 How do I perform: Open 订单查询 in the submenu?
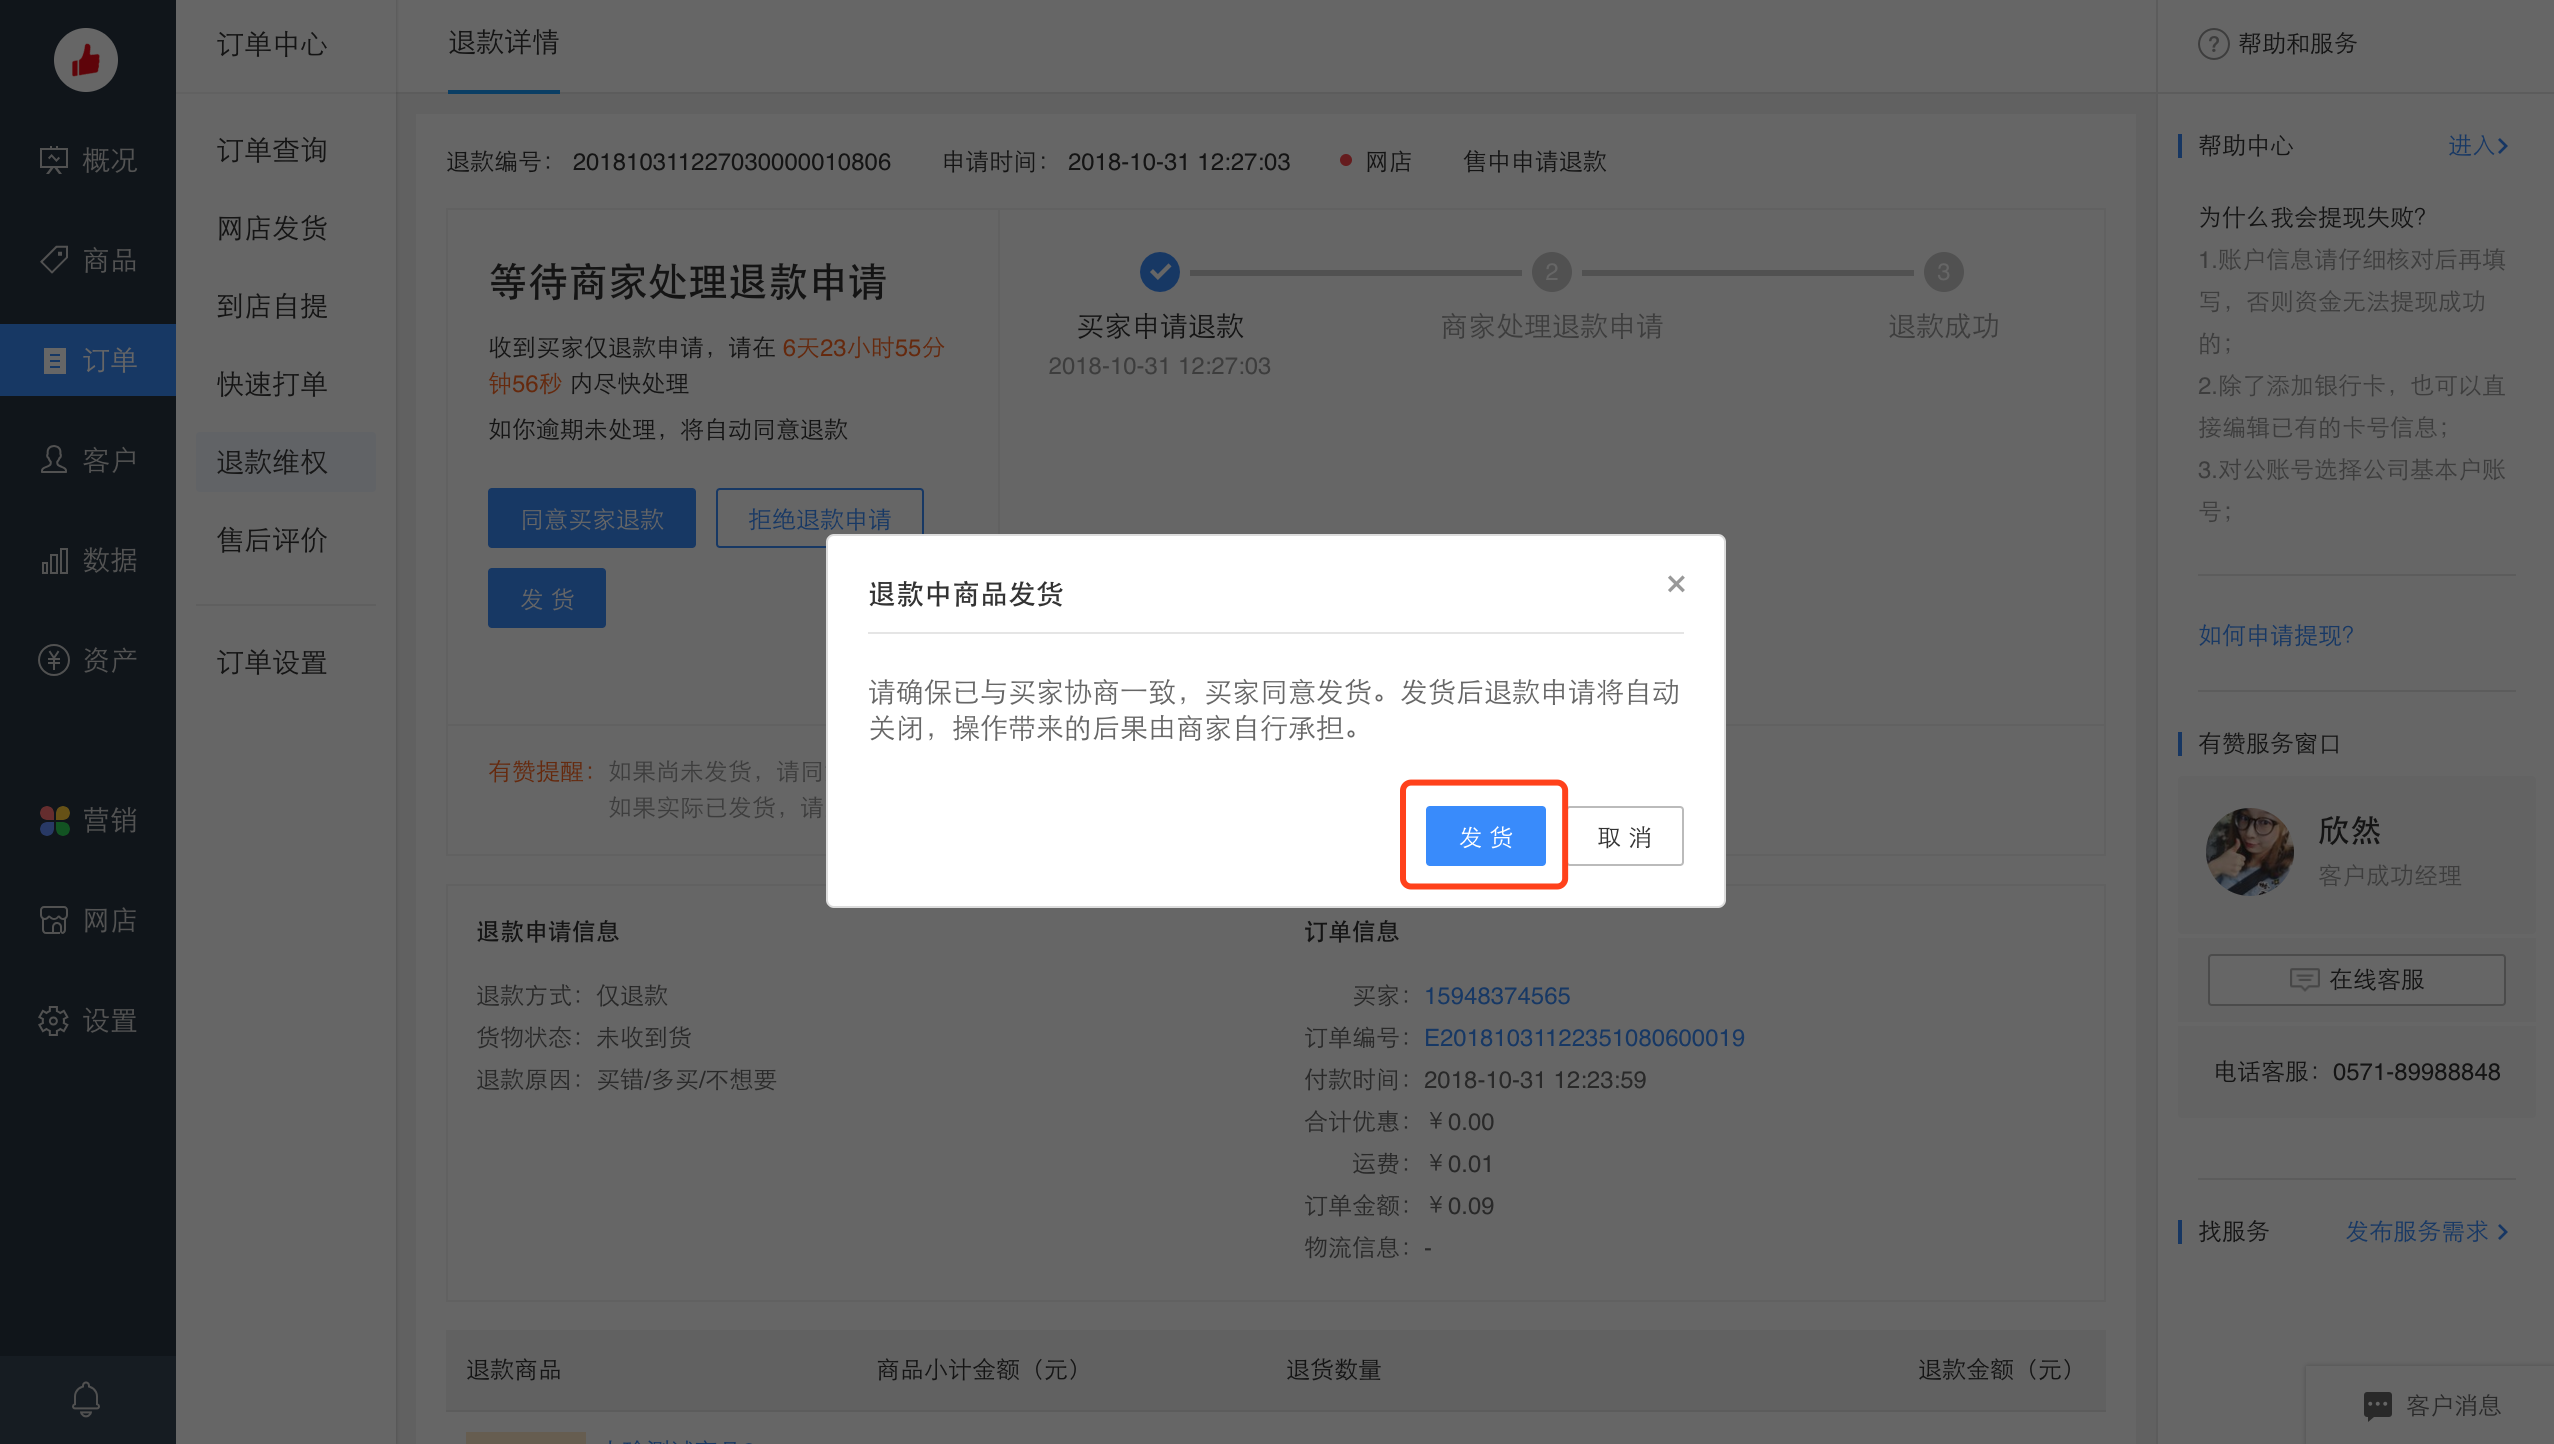pos(272,150)
